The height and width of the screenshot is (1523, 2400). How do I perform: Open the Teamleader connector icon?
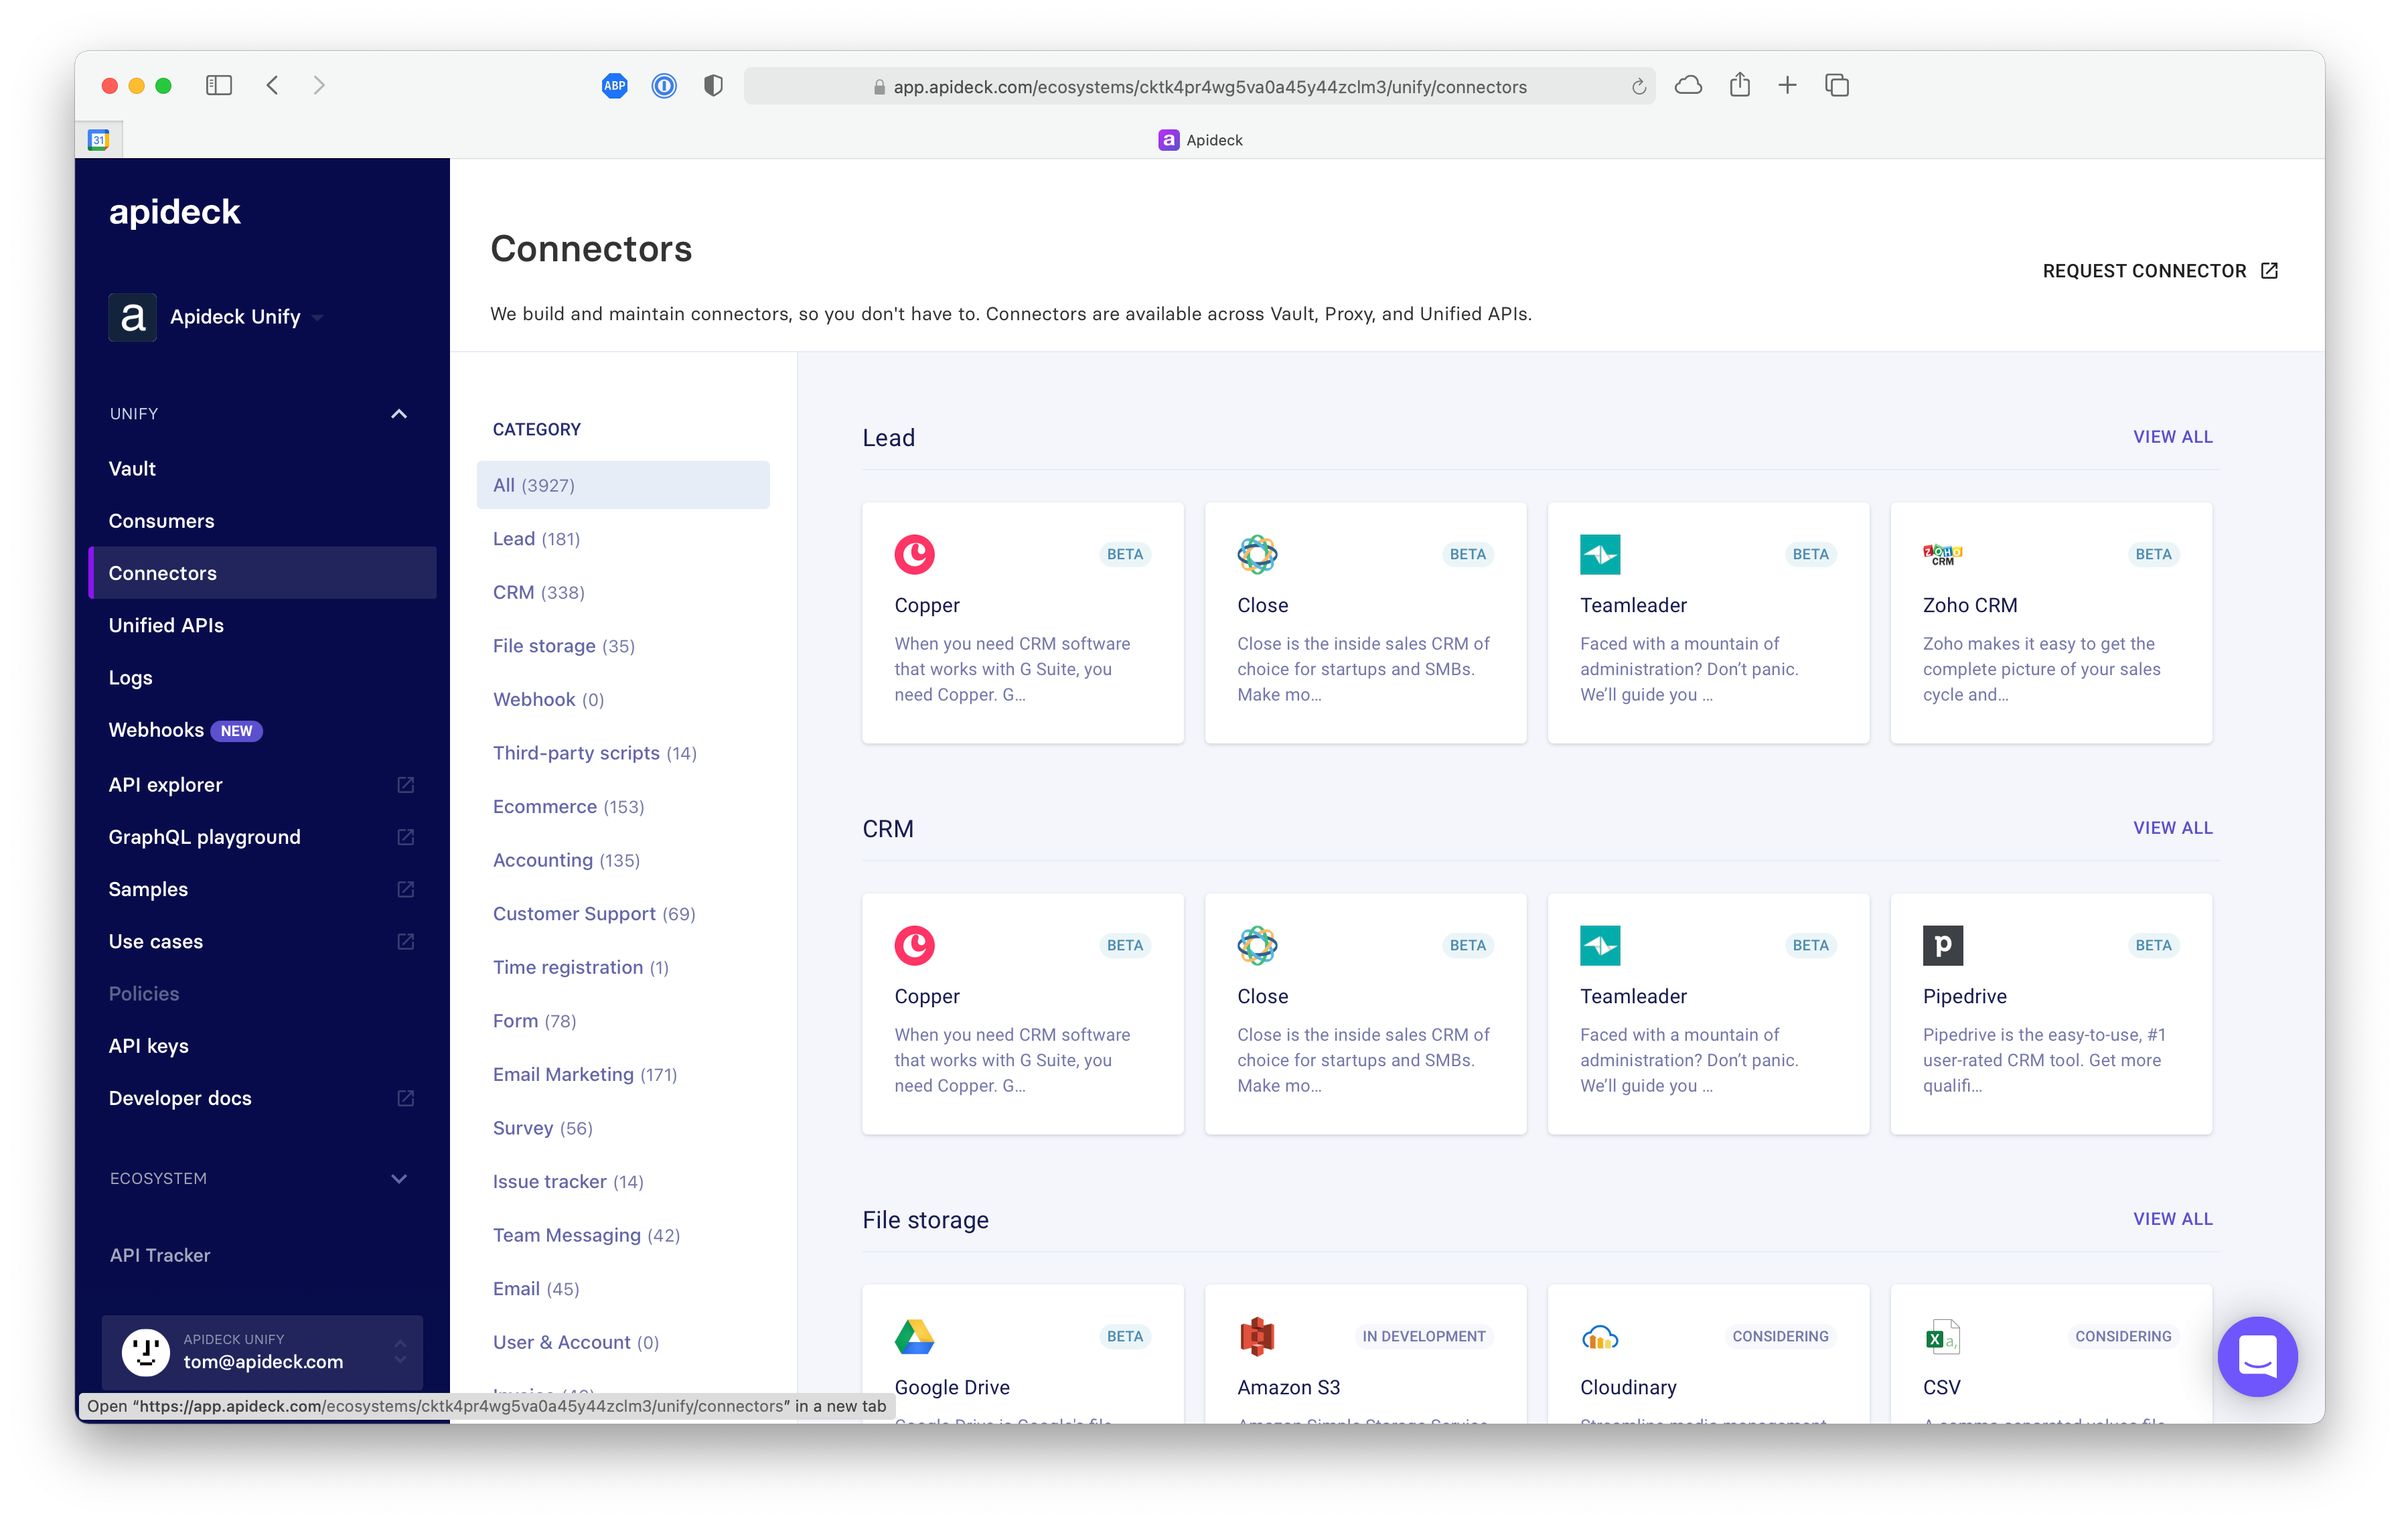1599,554
